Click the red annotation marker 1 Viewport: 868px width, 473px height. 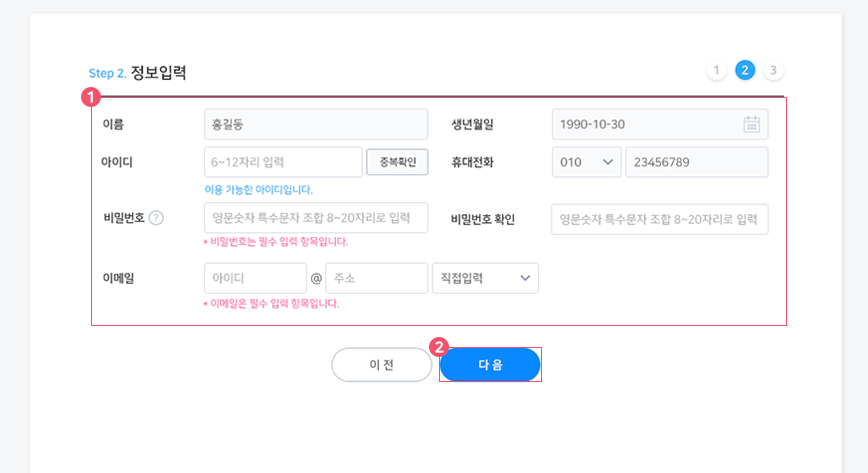tap(91, 97)
